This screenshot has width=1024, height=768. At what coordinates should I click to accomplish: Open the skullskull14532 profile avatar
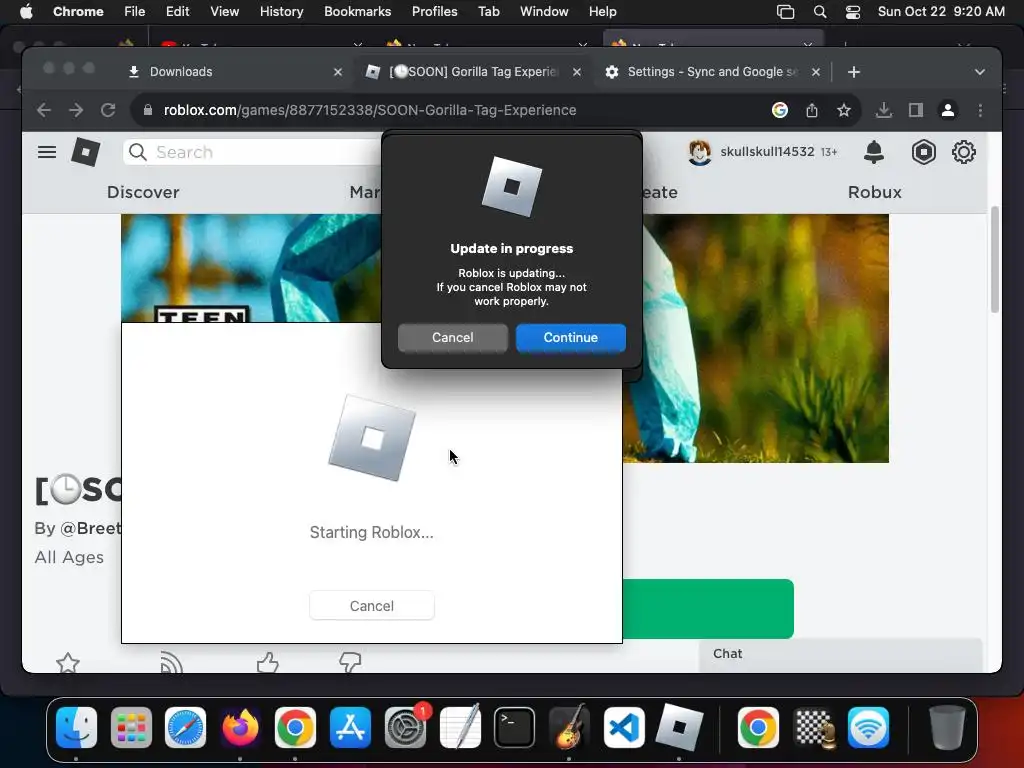click(699, 152)
